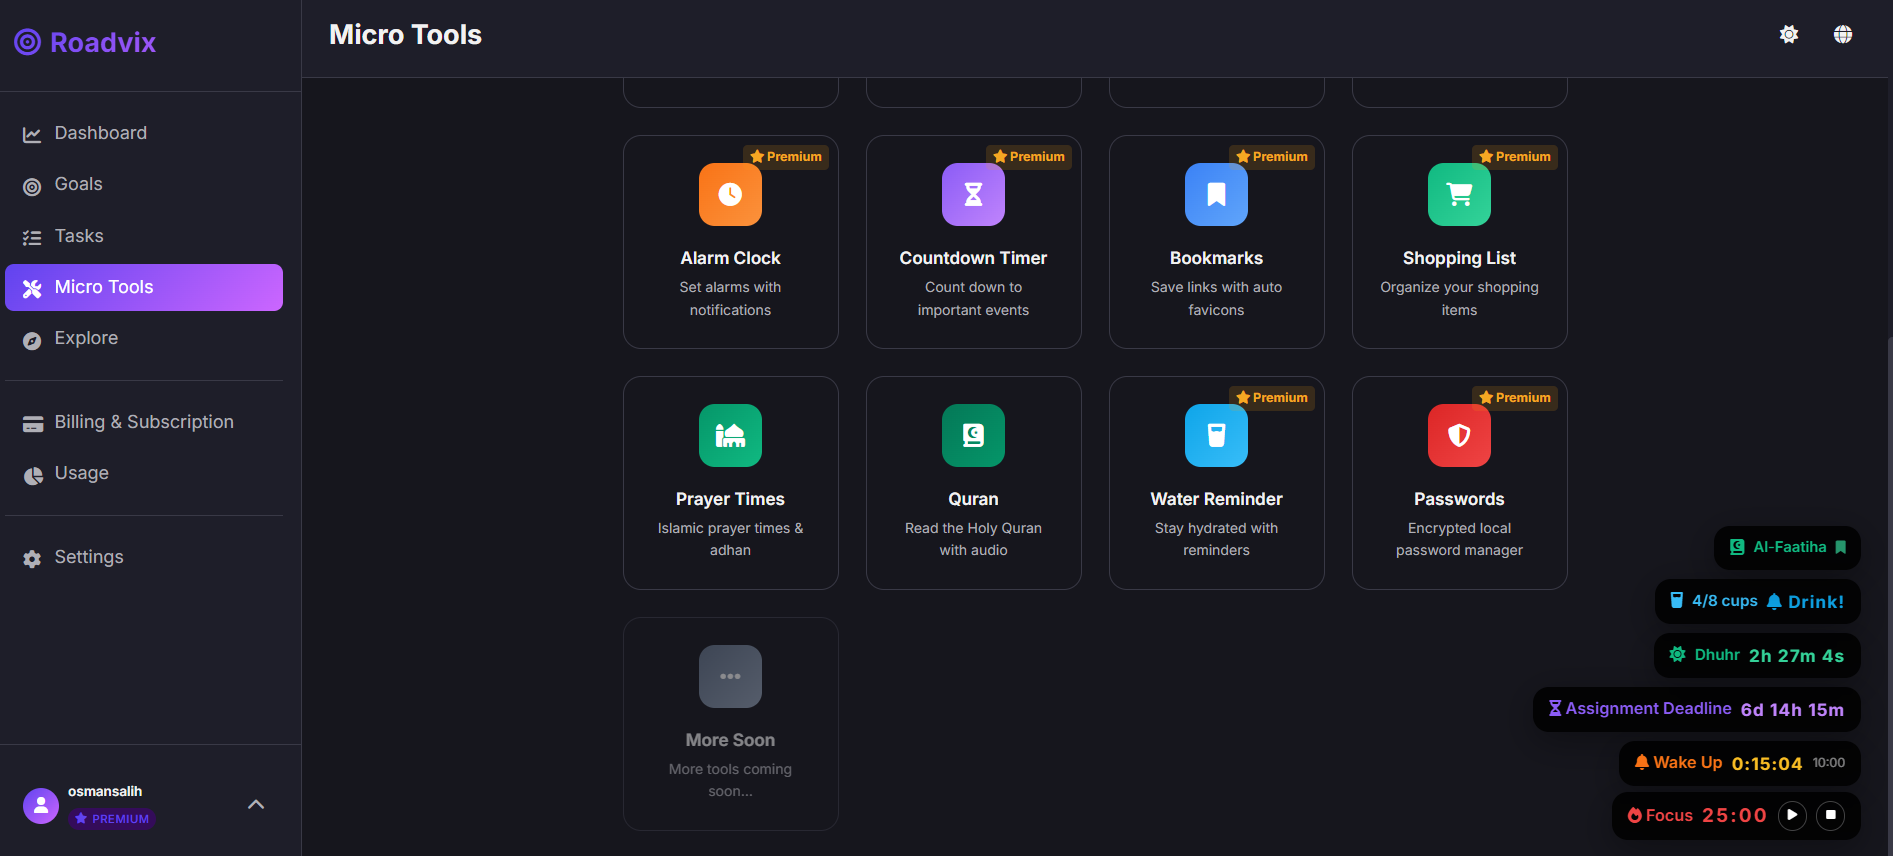This screenshot has height=856, width=1893.
Task: Expand the osmansalih user menu chevron
Action: point(256,804)
